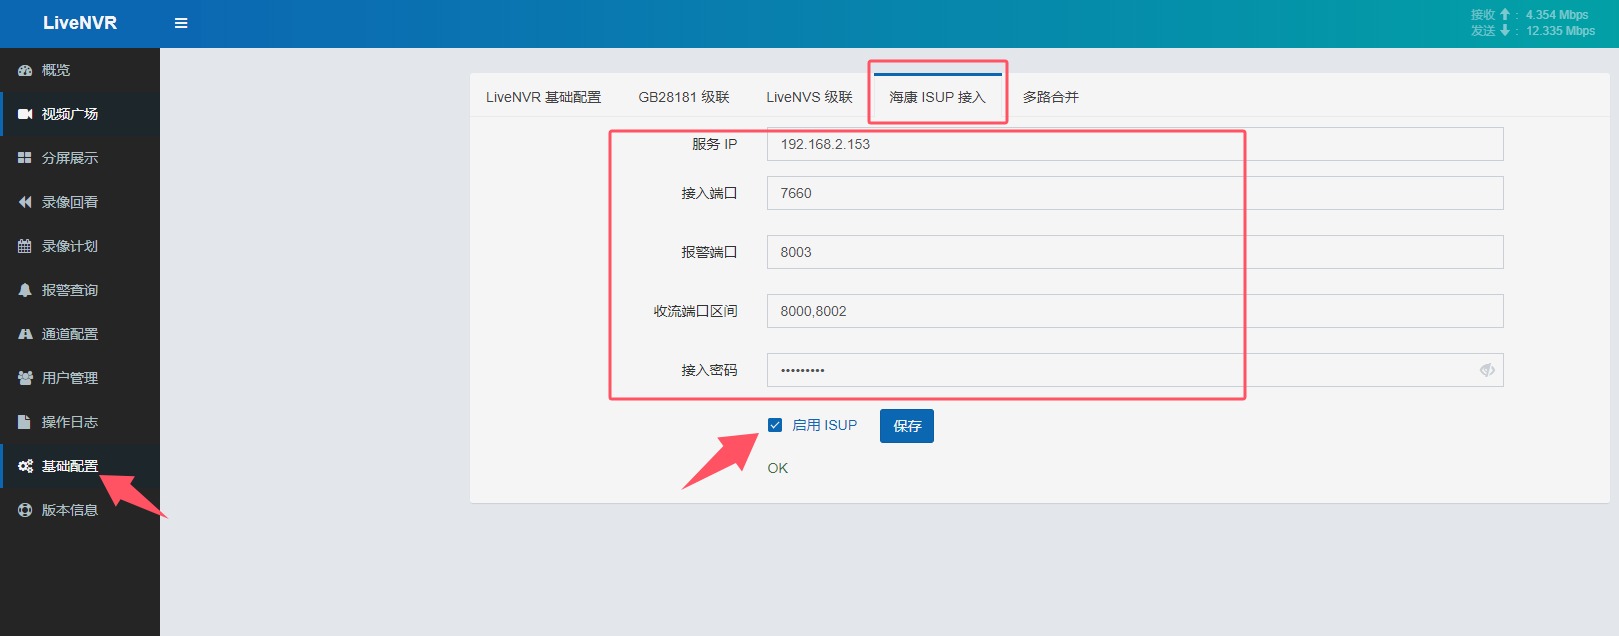Open 用户管理 users icon in sidebar

click(25, 378)
